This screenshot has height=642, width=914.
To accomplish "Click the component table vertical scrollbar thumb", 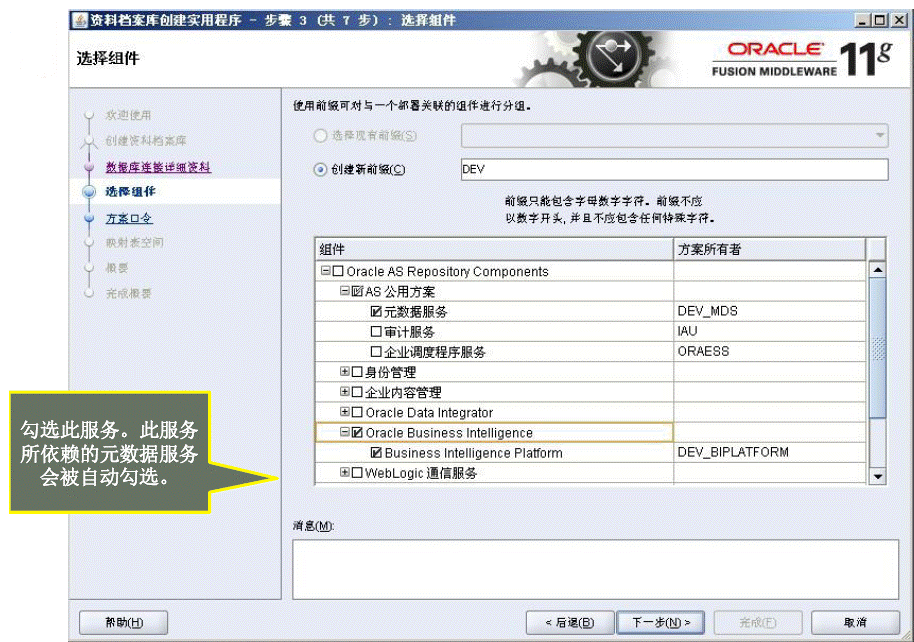I will click(877, 348).
